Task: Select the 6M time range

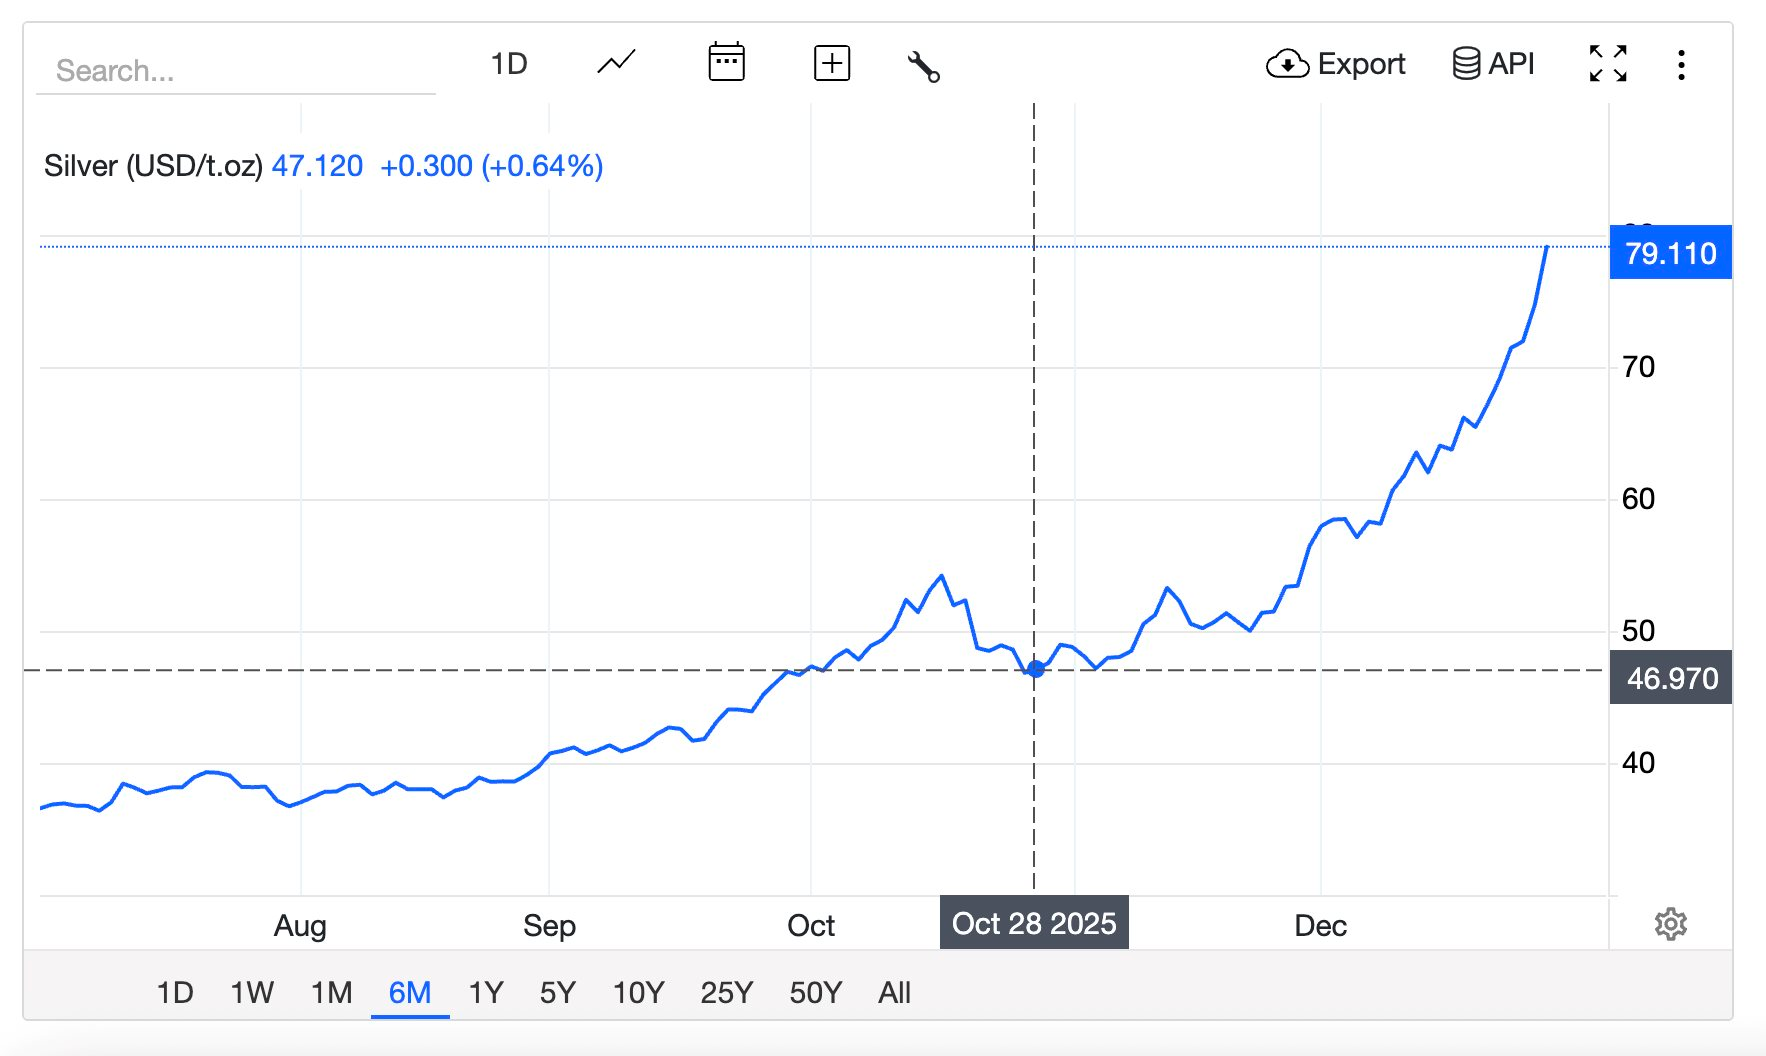Action: click(x=410, y=993)
